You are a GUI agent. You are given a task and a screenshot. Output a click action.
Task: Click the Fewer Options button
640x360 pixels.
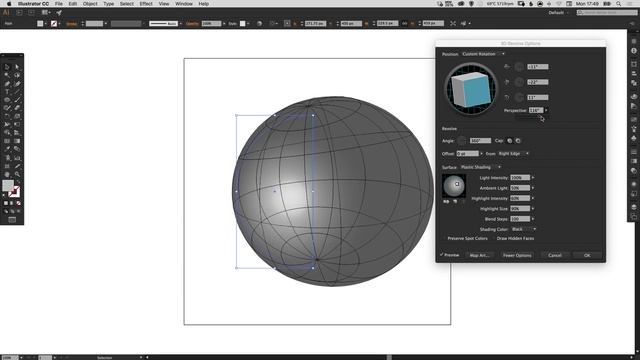point(517,255)
